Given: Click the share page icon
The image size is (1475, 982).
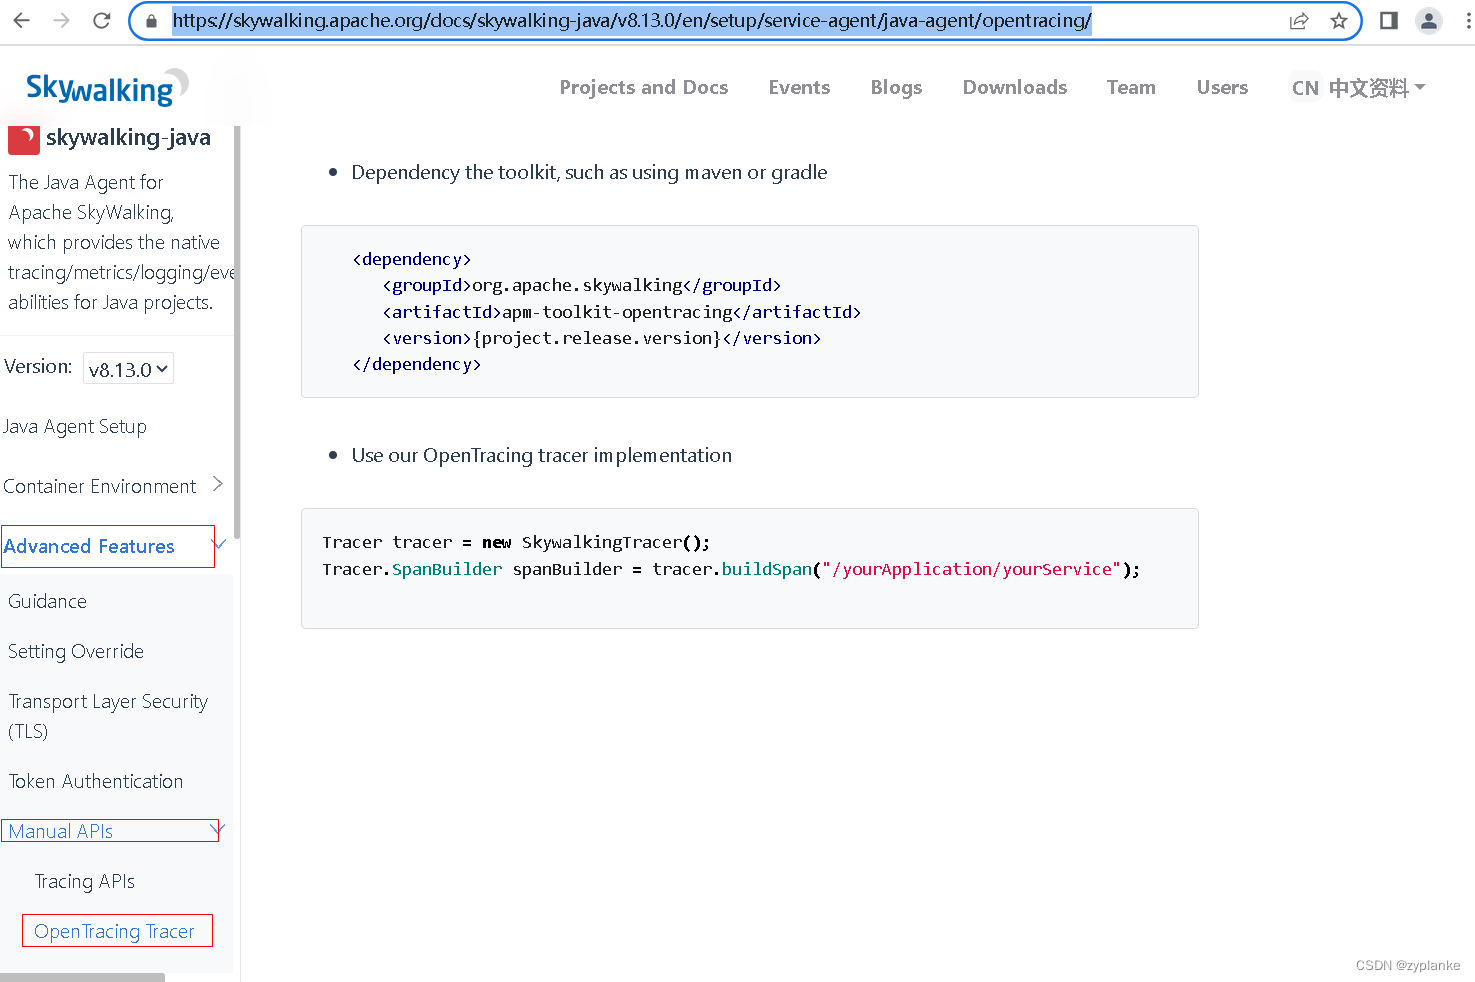Looking at the screenshot, I should pos(1298,20).
